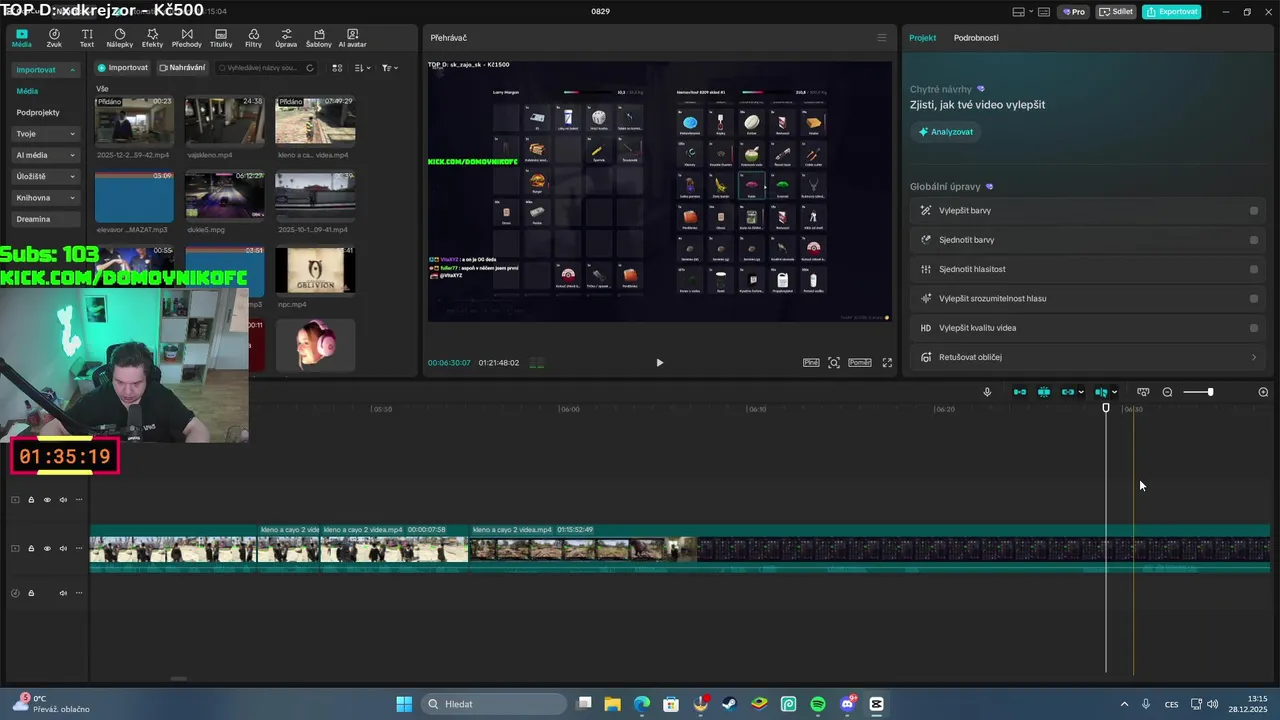Lock the audio track
1280x720 pixels.
[x=31, y=593]
